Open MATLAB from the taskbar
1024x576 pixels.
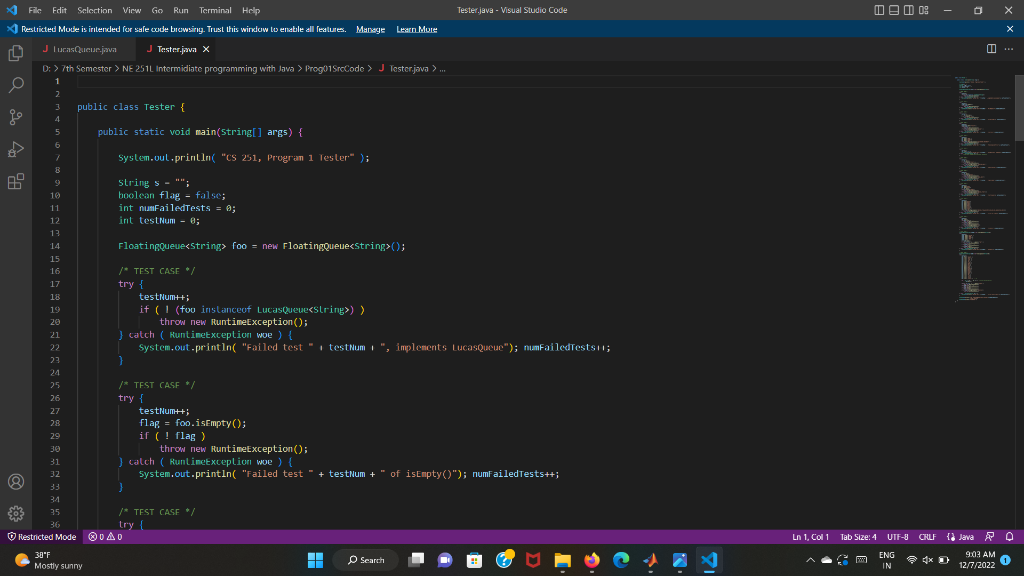[x=649, y=560]
